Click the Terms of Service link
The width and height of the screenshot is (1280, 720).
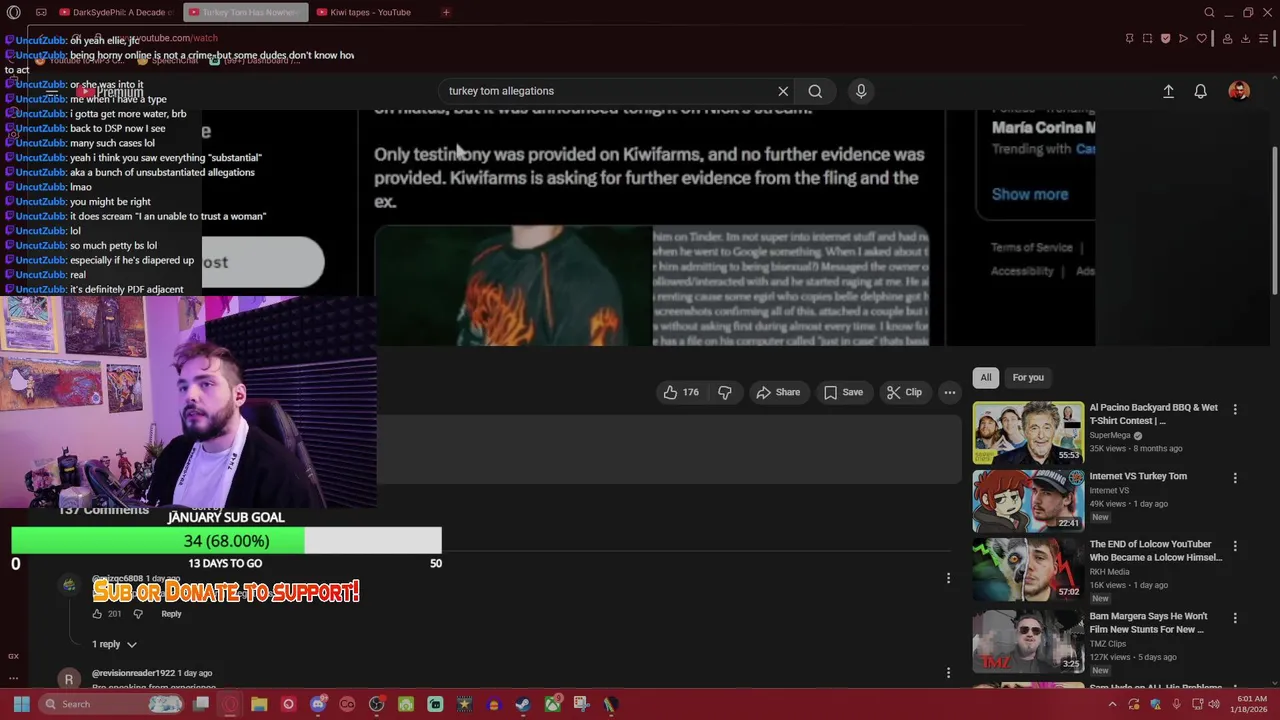[1031, 247]
